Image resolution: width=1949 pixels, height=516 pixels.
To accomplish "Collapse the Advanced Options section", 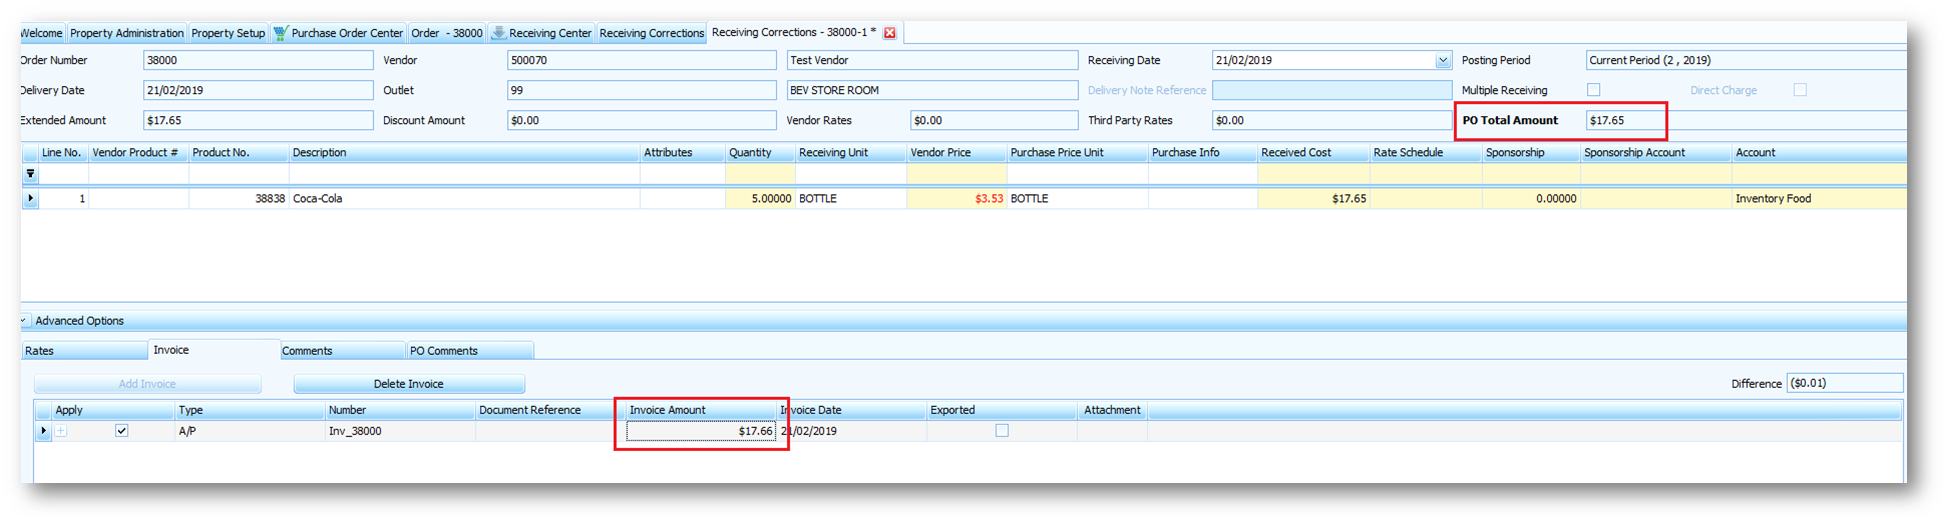I will pyautogui.click(x=24, y=321).
